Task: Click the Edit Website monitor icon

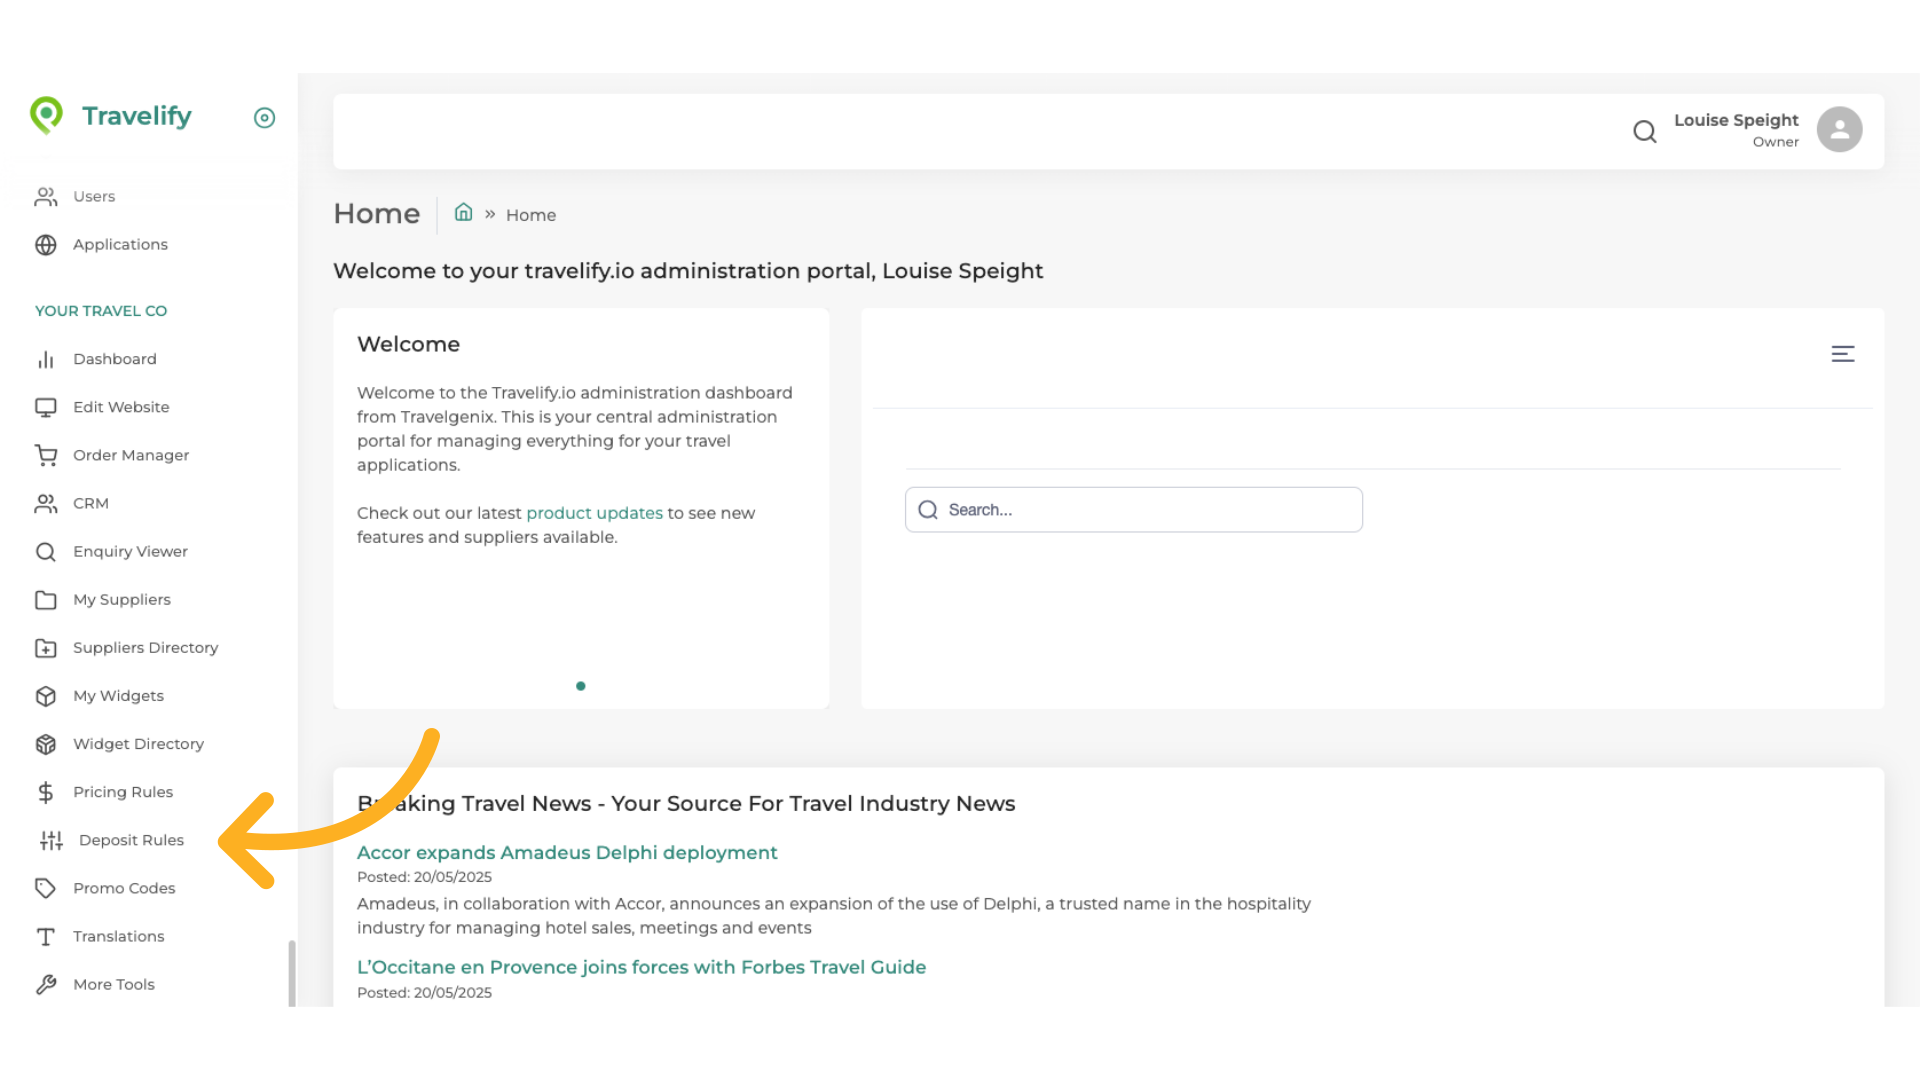Action: (46, 408)
